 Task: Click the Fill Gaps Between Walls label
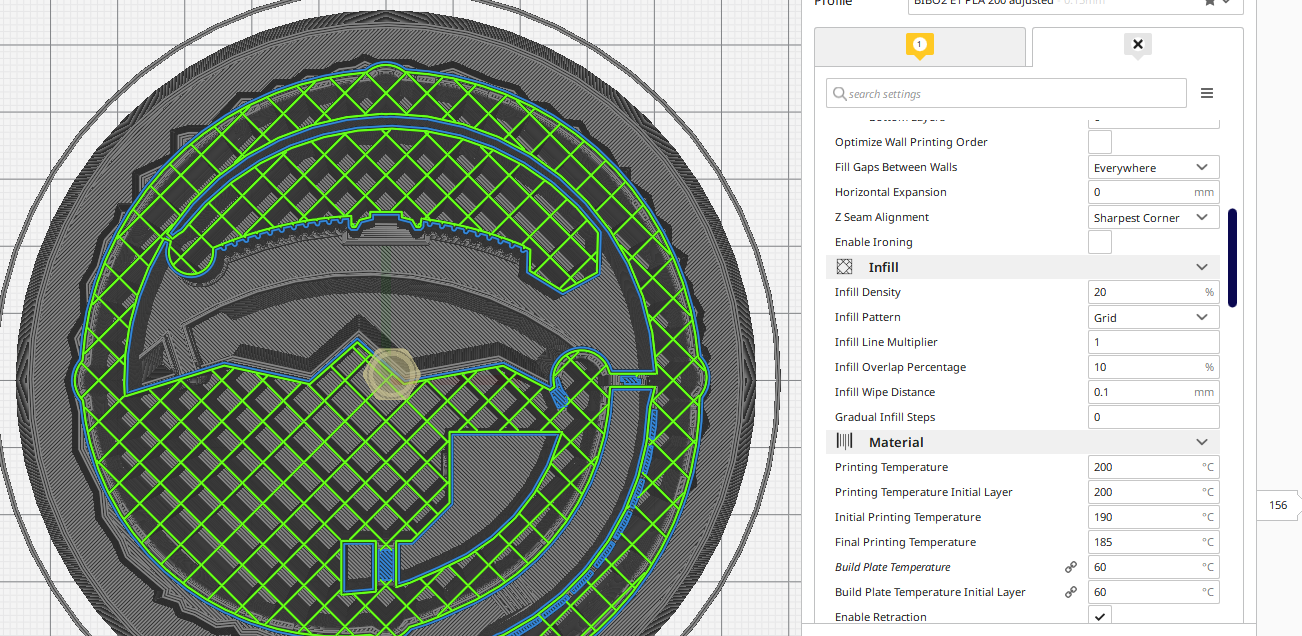coord(897,167)
